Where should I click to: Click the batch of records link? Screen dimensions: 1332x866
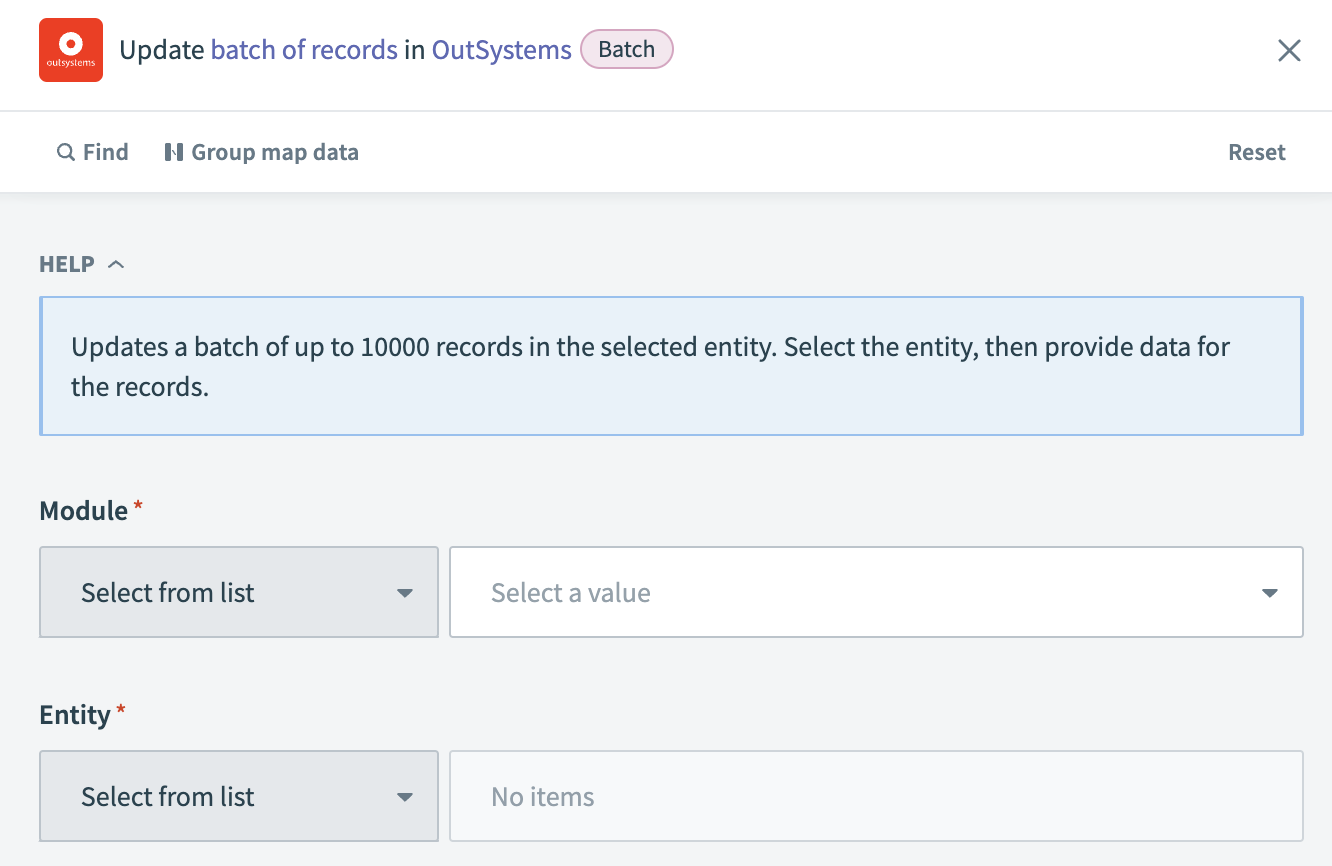(304, 50)
